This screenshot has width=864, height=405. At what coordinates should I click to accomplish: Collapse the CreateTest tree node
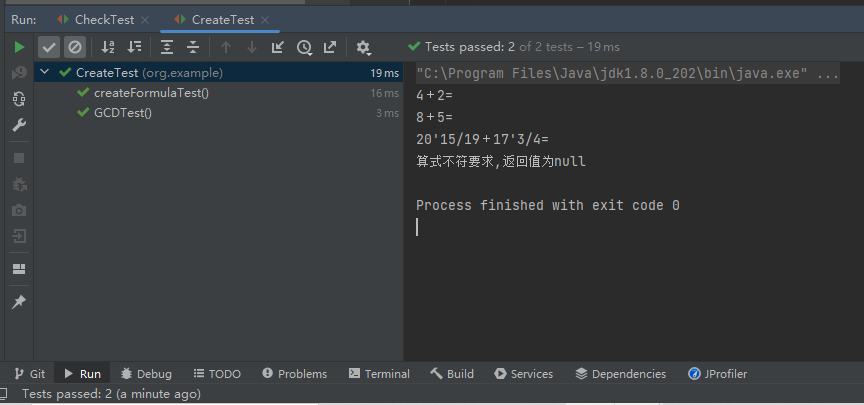point(44,73)
